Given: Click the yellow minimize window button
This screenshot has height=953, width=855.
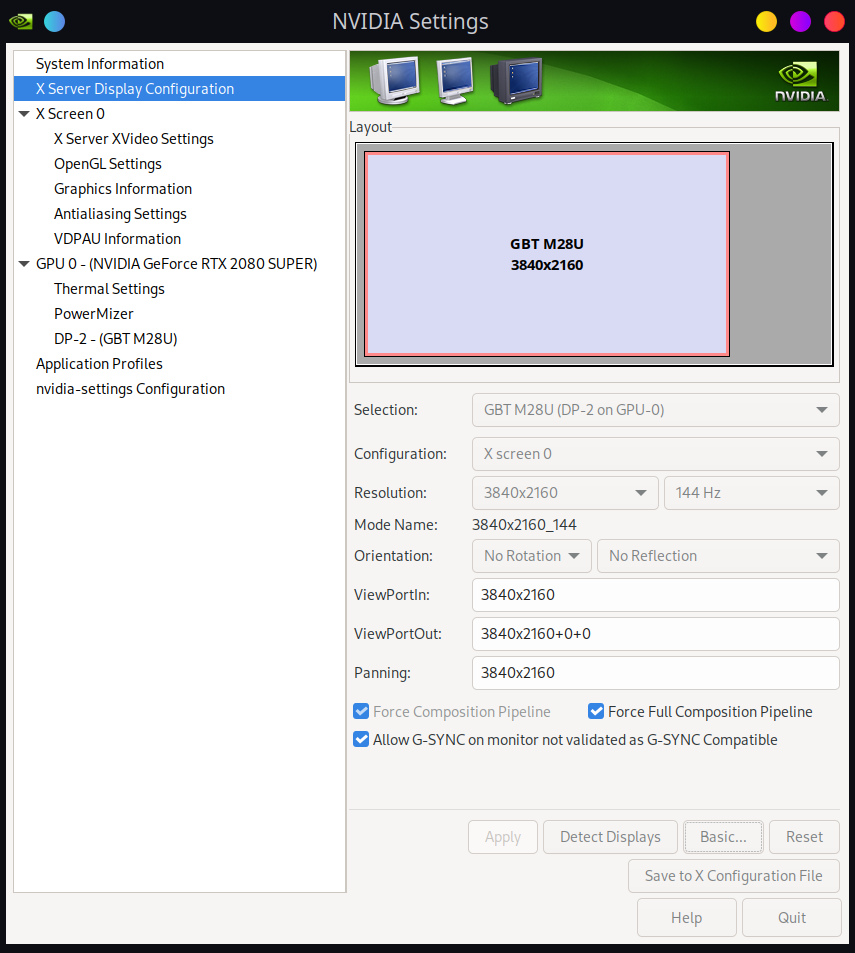Looking at the screenshot, I should pyautogui.click(x=766, y=22).
